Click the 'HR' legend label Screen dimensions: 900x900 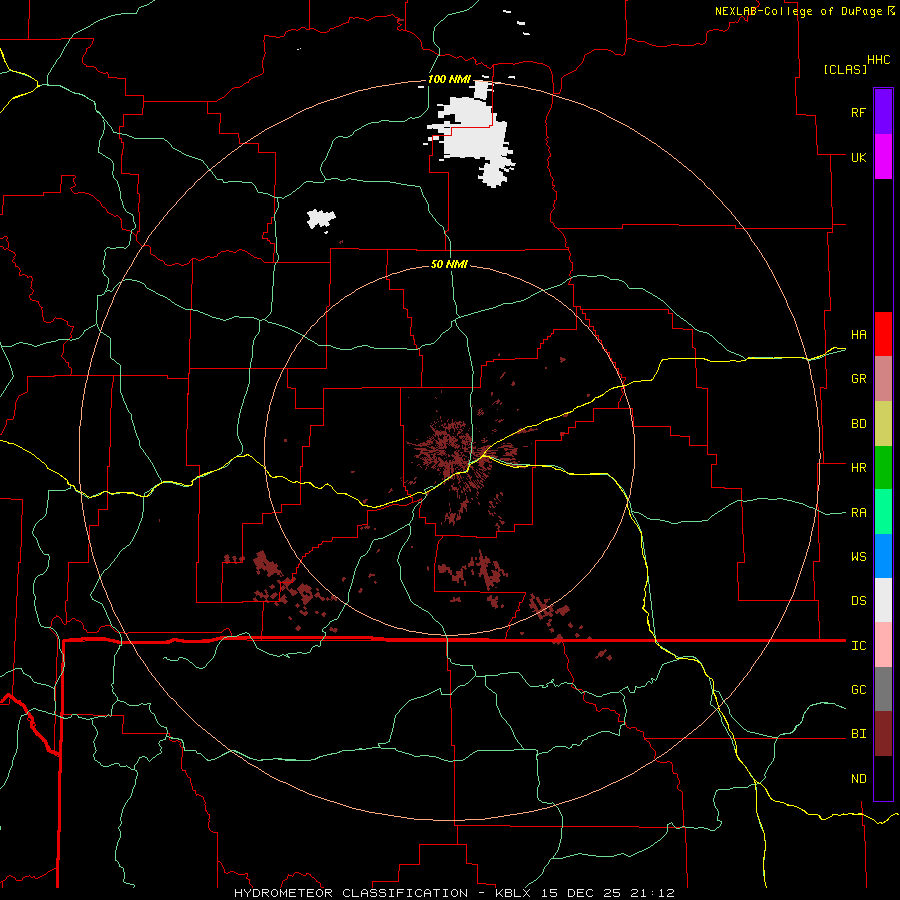click(x=858, y=468)
